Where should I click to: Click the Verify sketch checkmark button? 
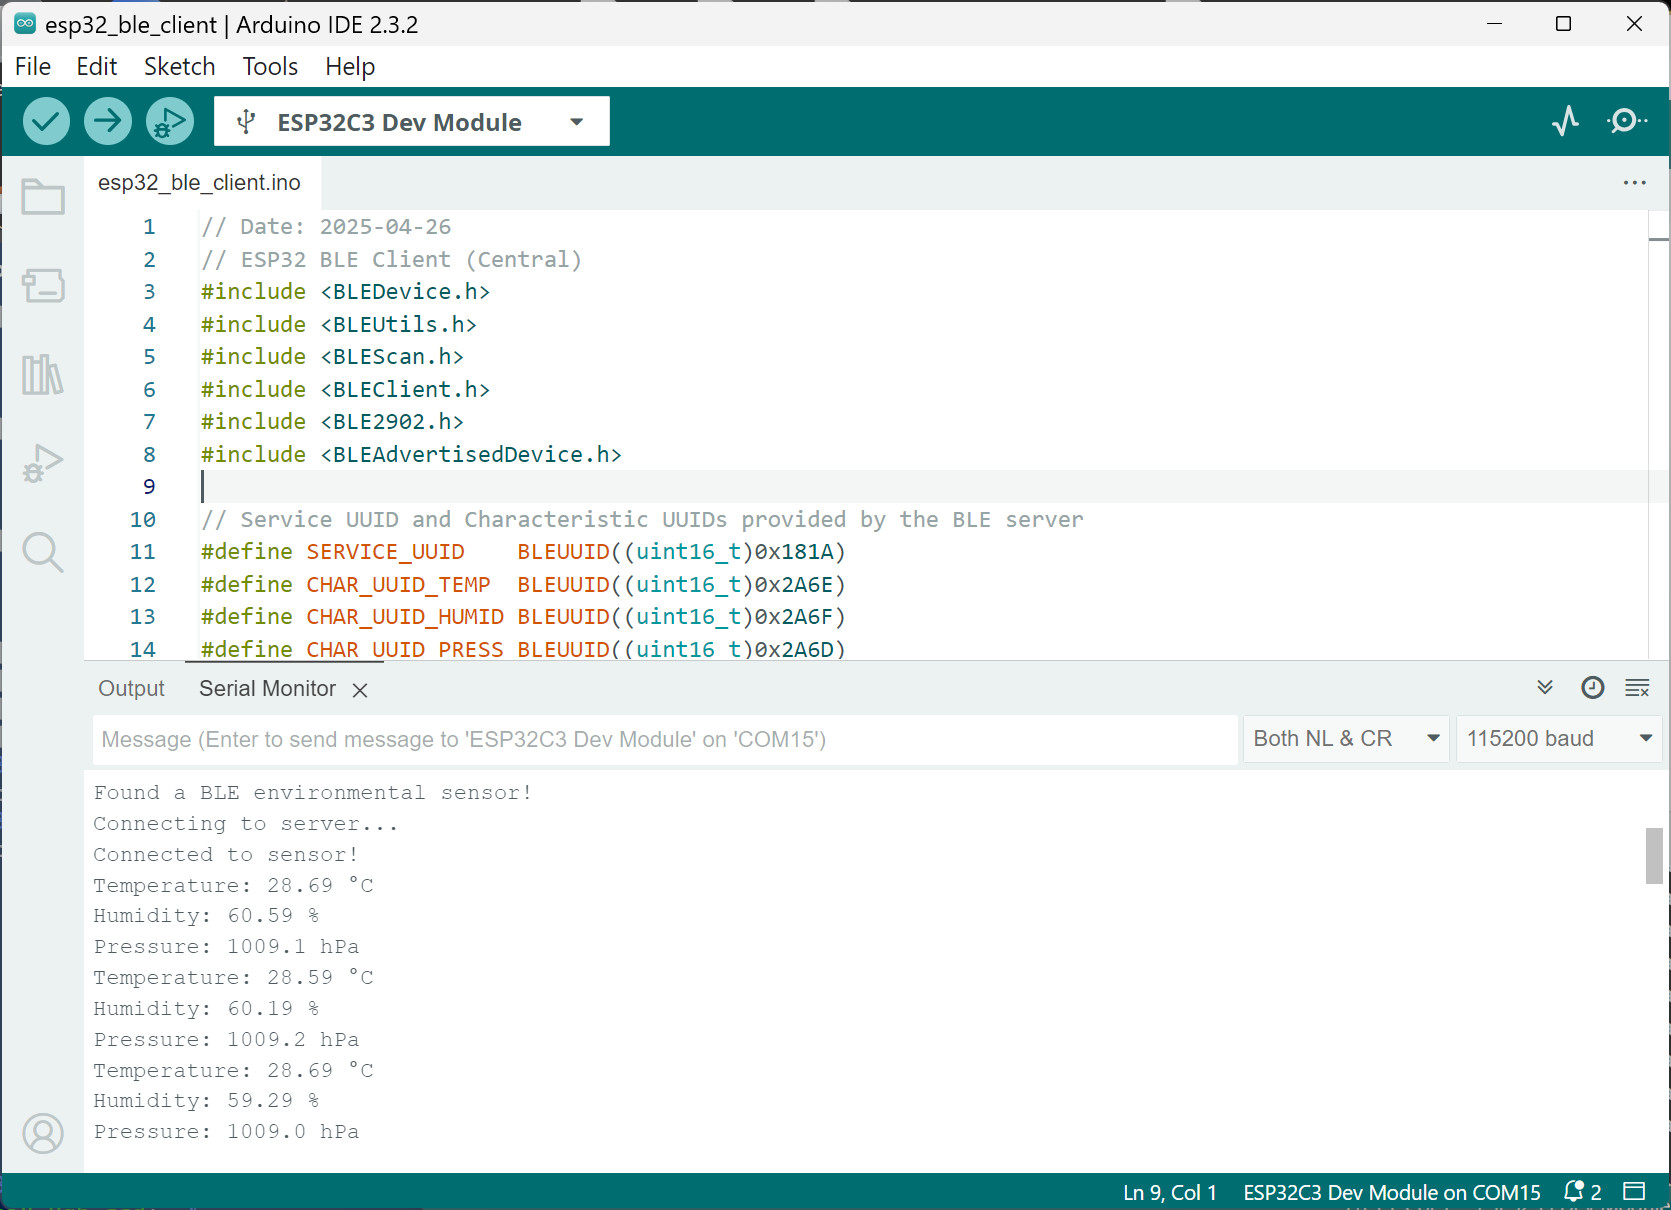tap(46, 122)
